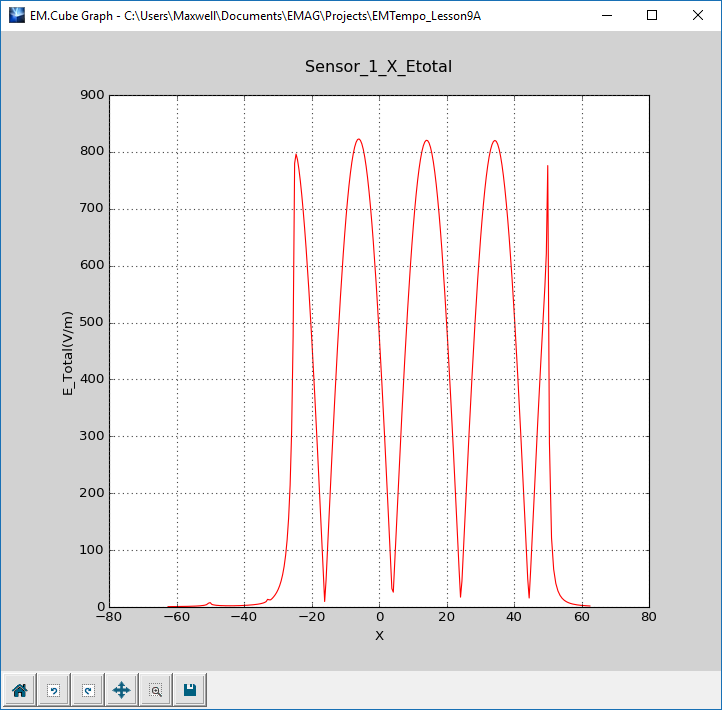Click the Home reset view icon
This screenshot has height=710, width=722.
pyautogui.click(x=19, y=690)
